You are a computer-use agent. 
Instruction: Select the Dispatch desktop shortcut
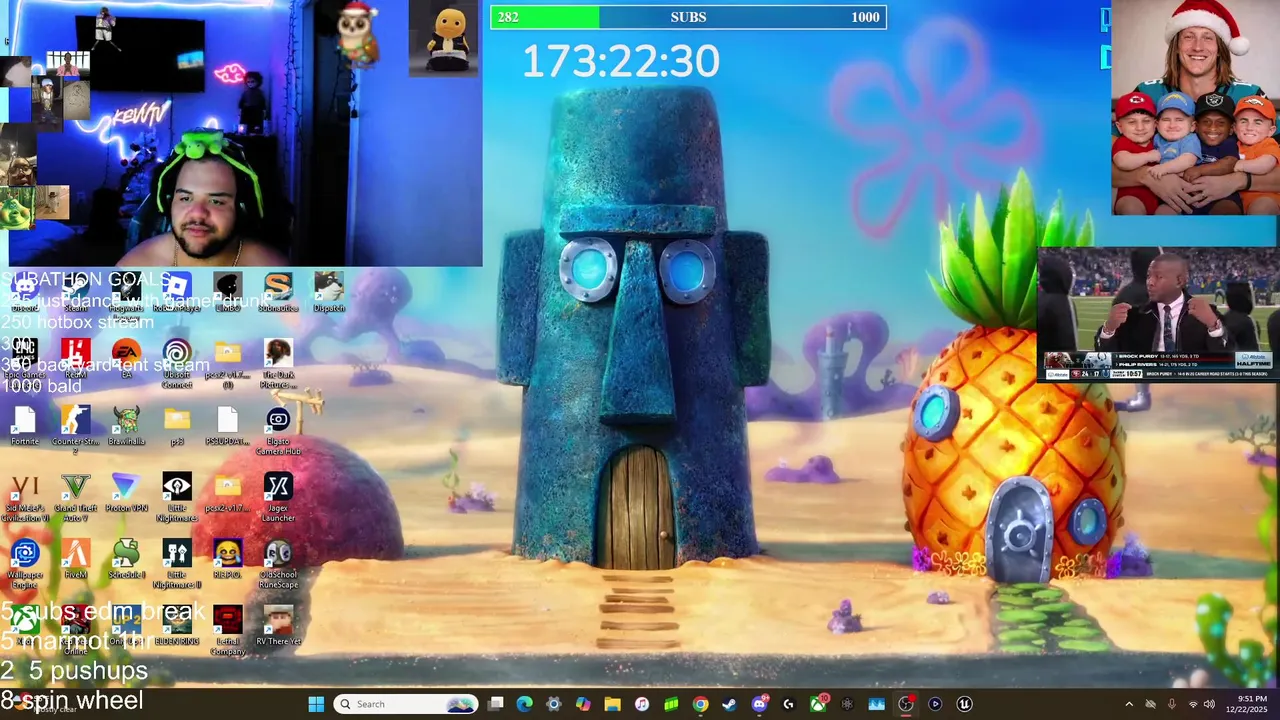pyautogui.click(x=329, y=292)
